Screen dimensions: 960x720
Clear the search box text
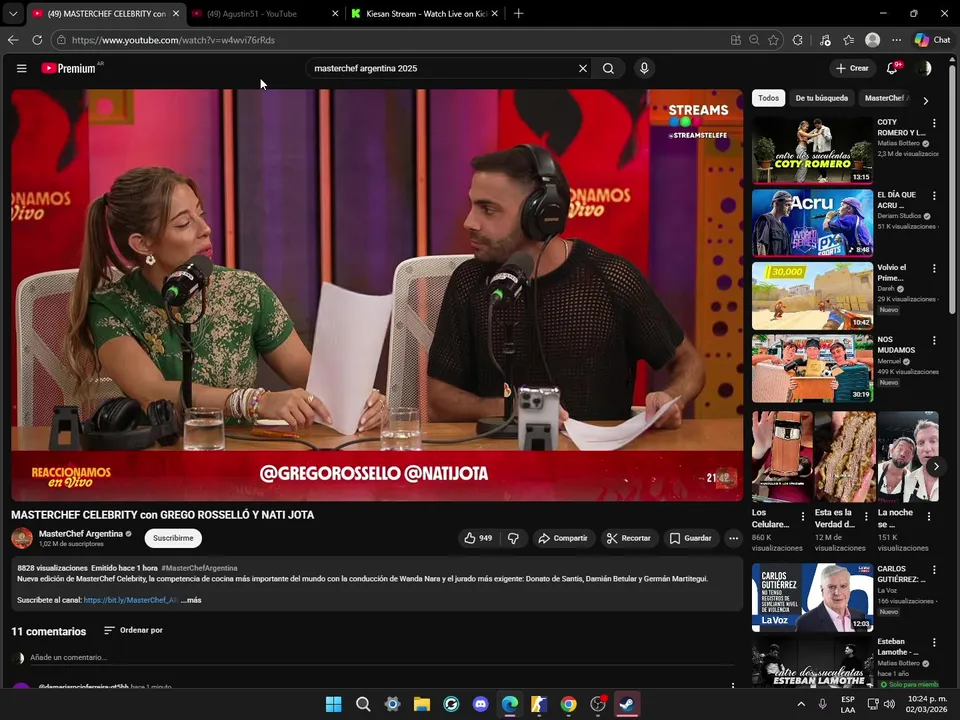coord(583,68)
